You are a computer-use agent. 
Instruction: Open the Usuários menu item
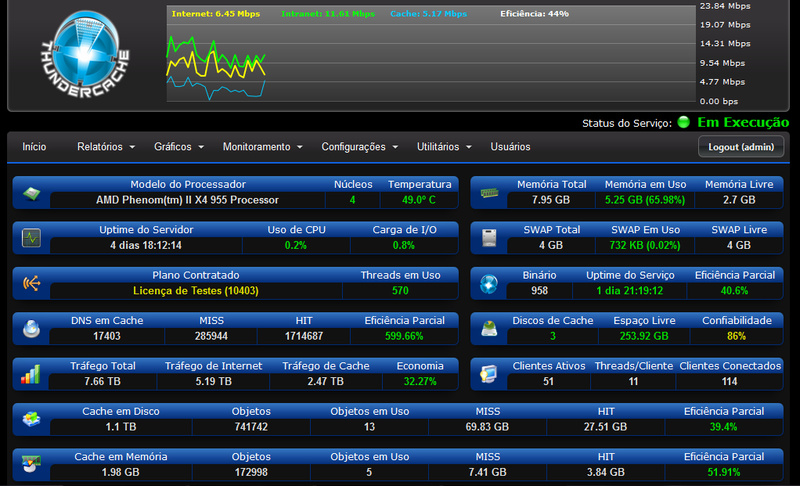(x=510, y=147)
